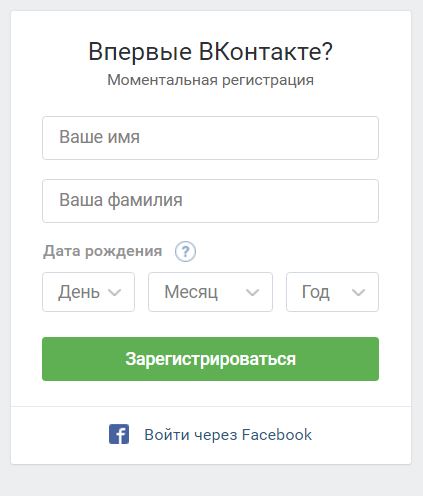Focus the Ваше имя input field

210,138
